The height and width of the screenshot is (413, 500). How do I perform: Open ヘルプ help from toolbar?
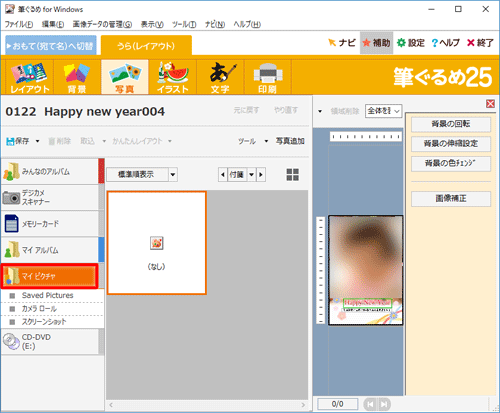(x=445, y=43)
